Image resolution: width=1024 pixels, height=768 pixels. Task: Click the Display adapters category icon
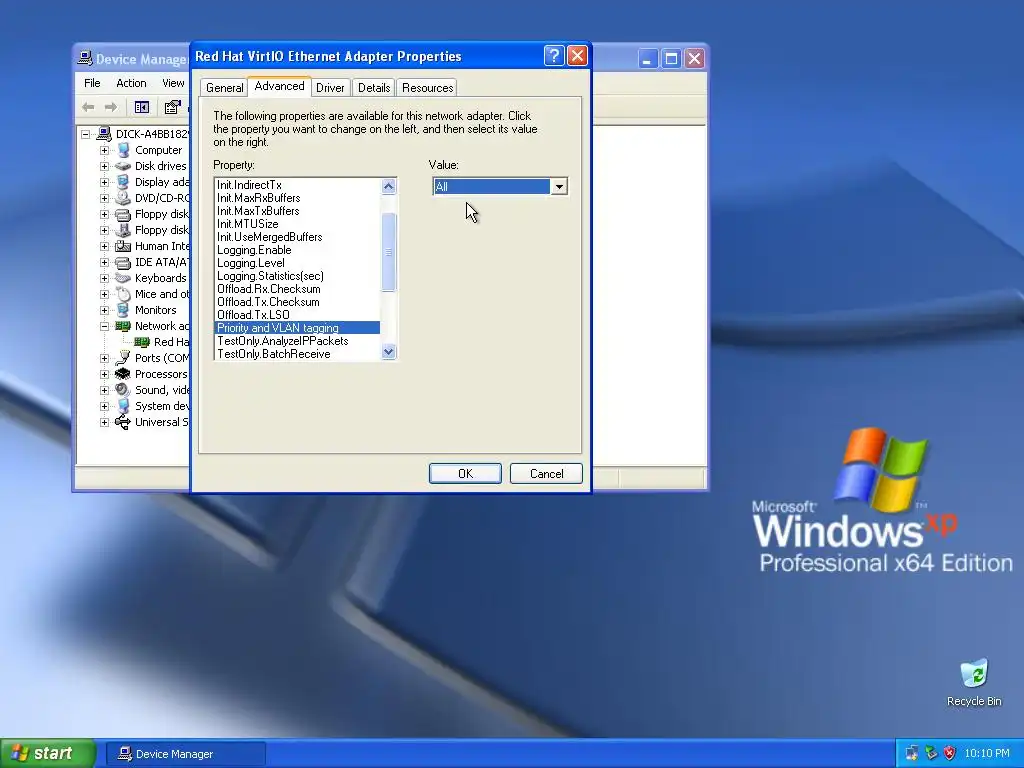tap(123, 182)
